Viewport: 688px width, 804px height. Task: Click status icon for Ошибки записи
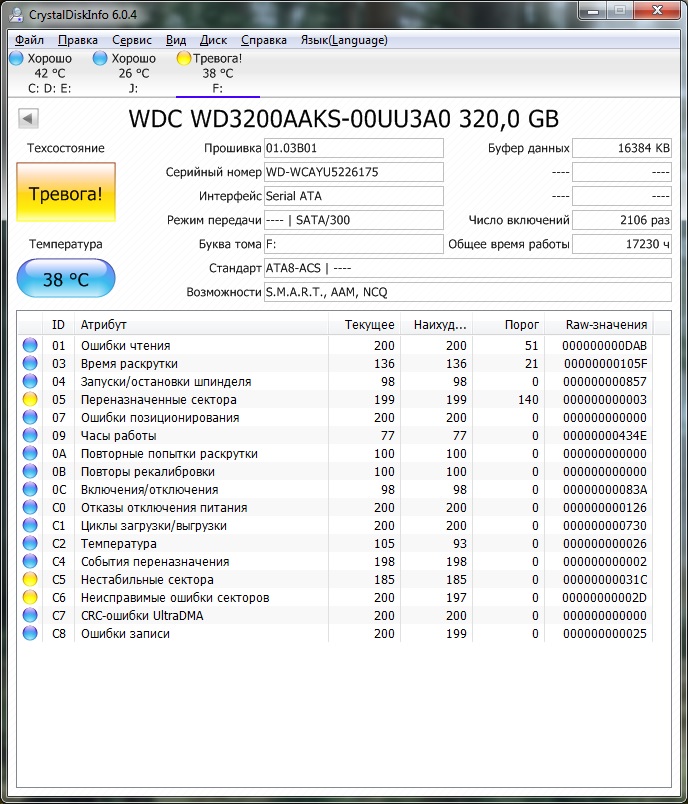30,633
